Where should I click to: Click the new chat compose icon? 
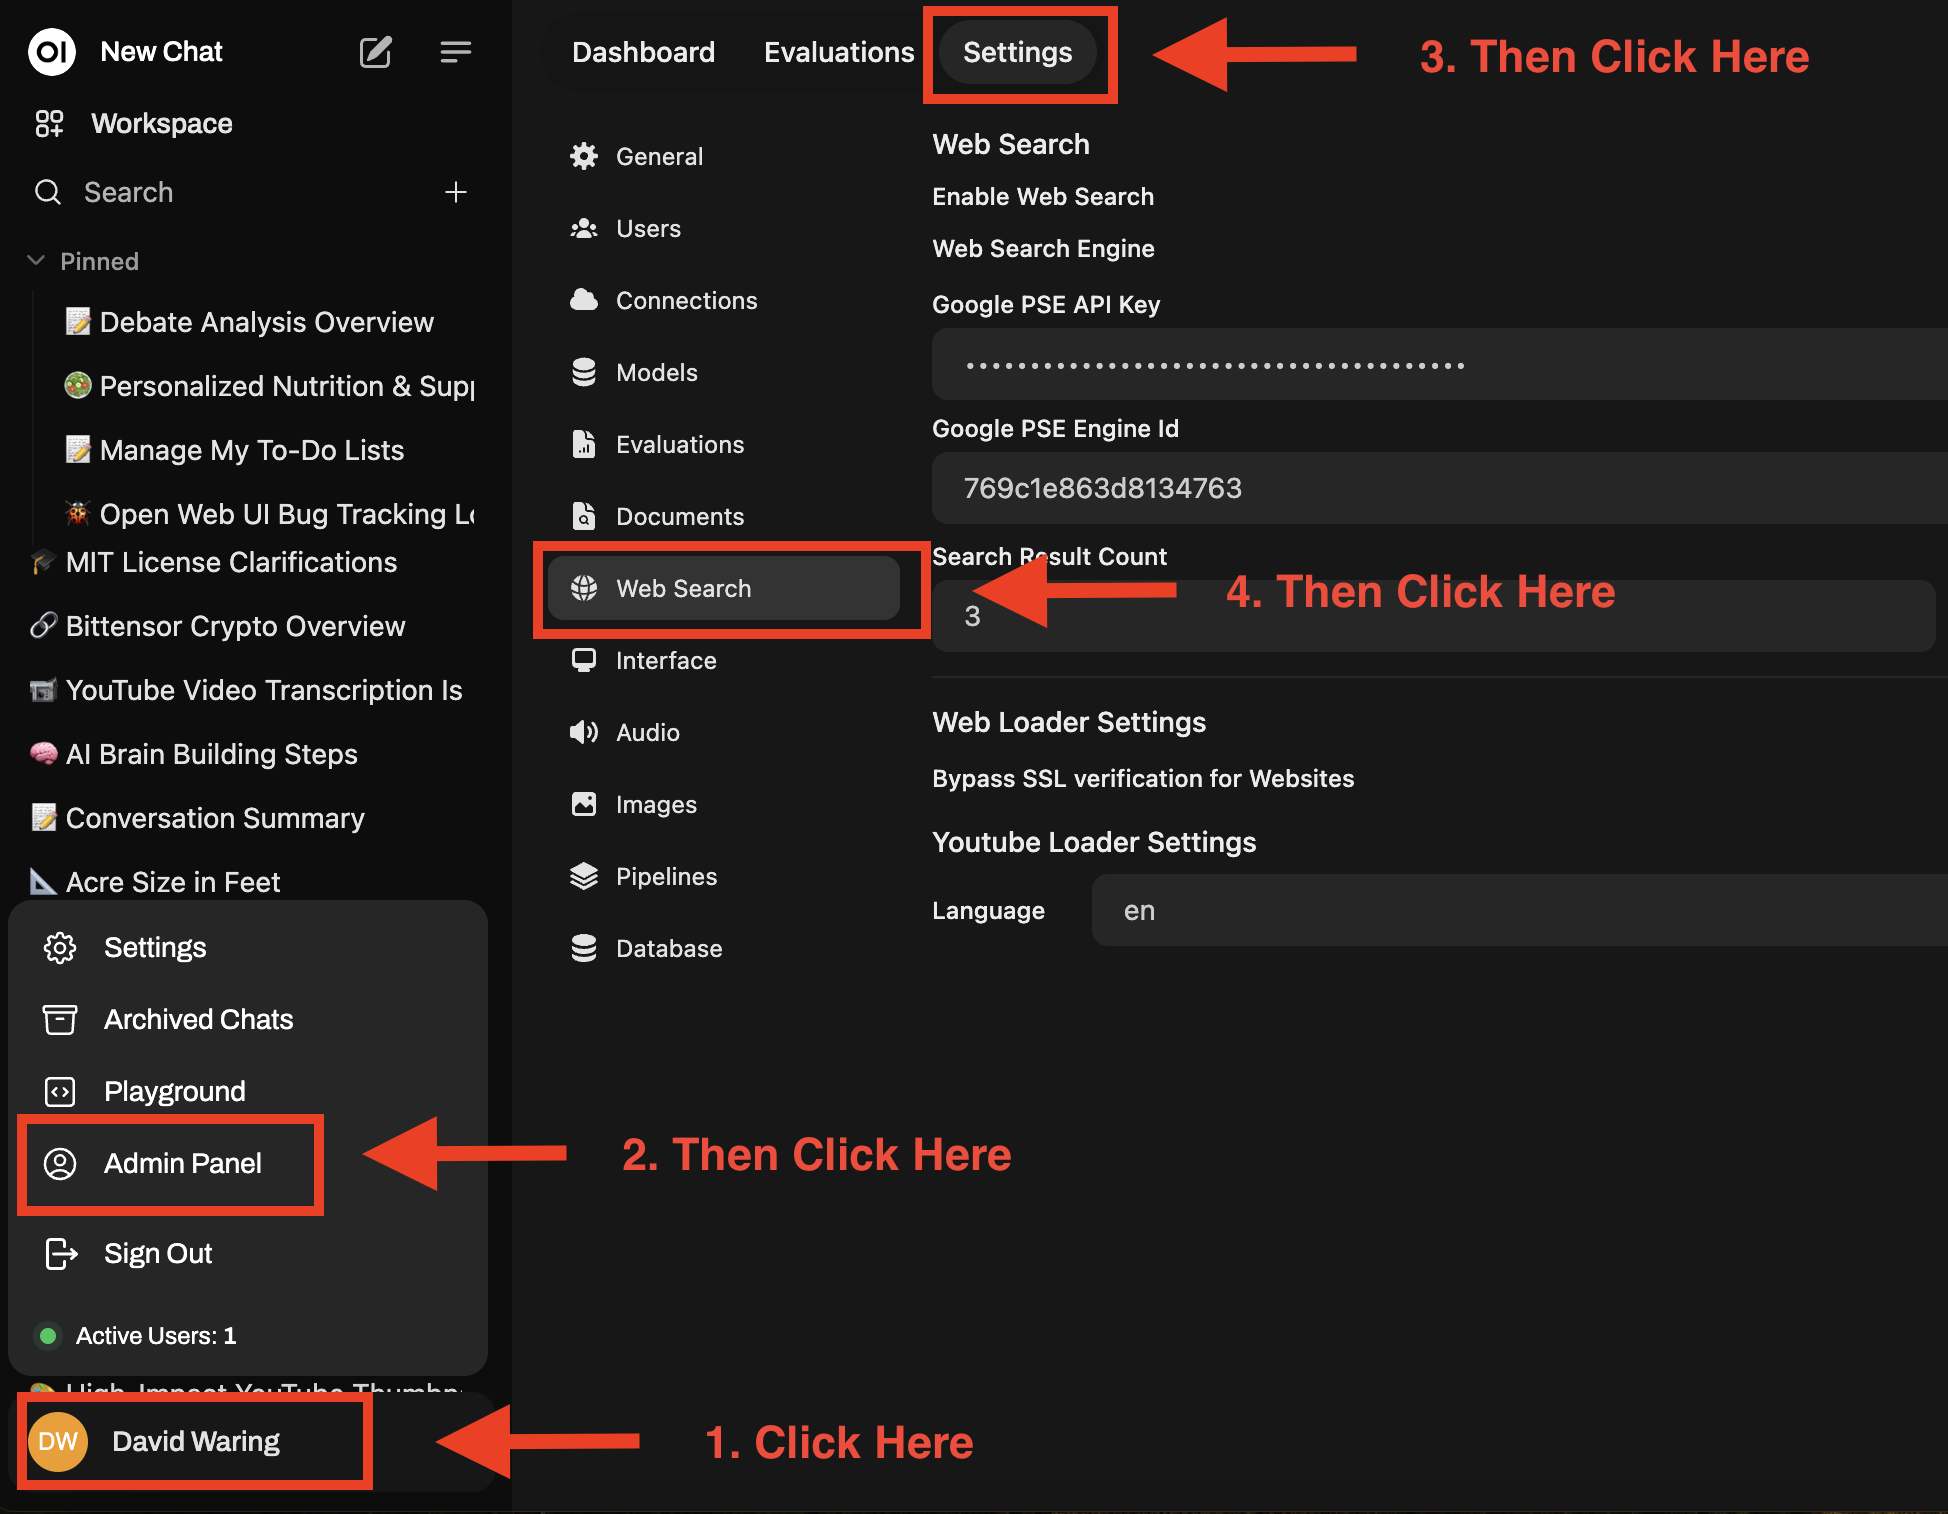coord(375,52)
